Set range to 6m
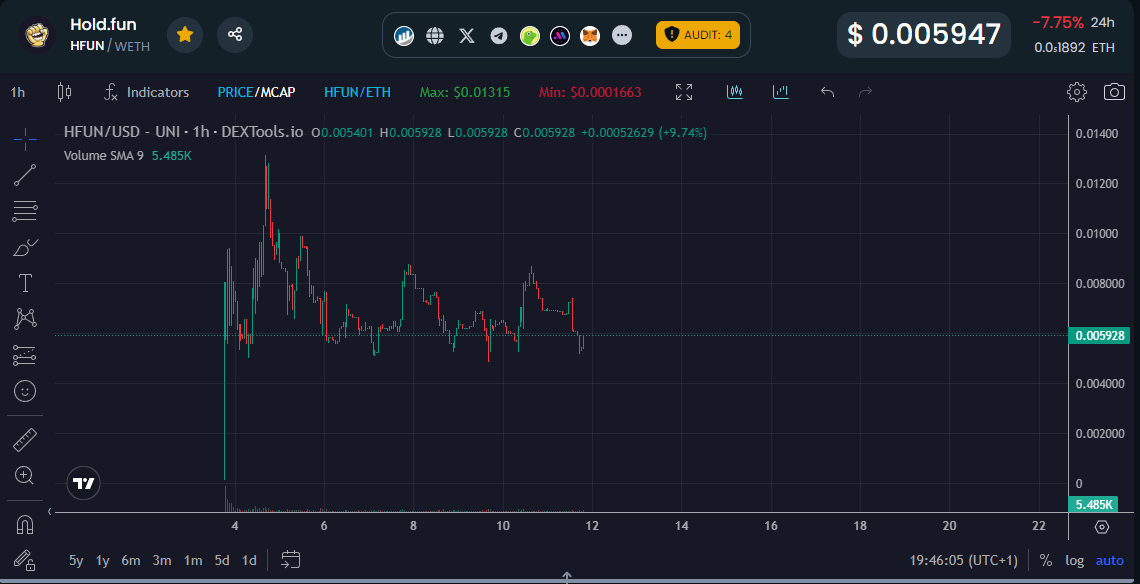 pyautogui.click(x=131, y=560)
